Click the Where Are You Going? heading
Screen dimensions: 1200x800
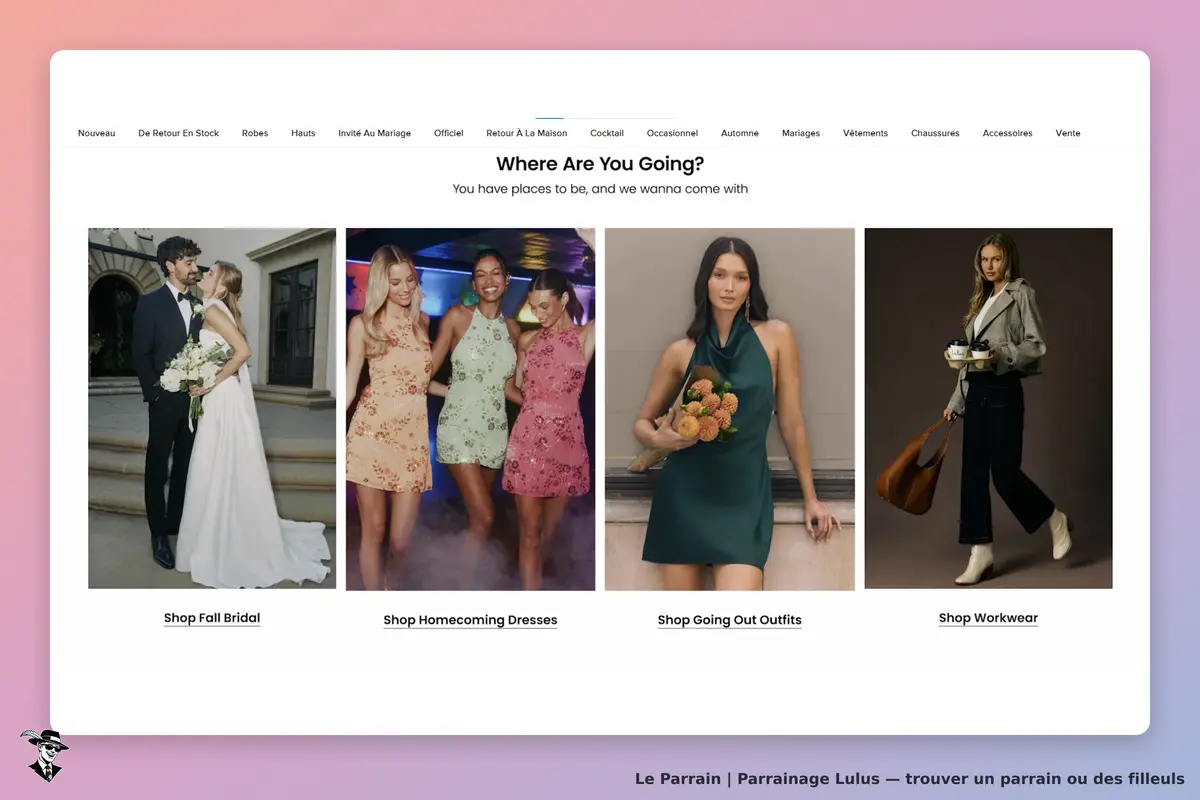pyautogui.click(x=600, y=164)
